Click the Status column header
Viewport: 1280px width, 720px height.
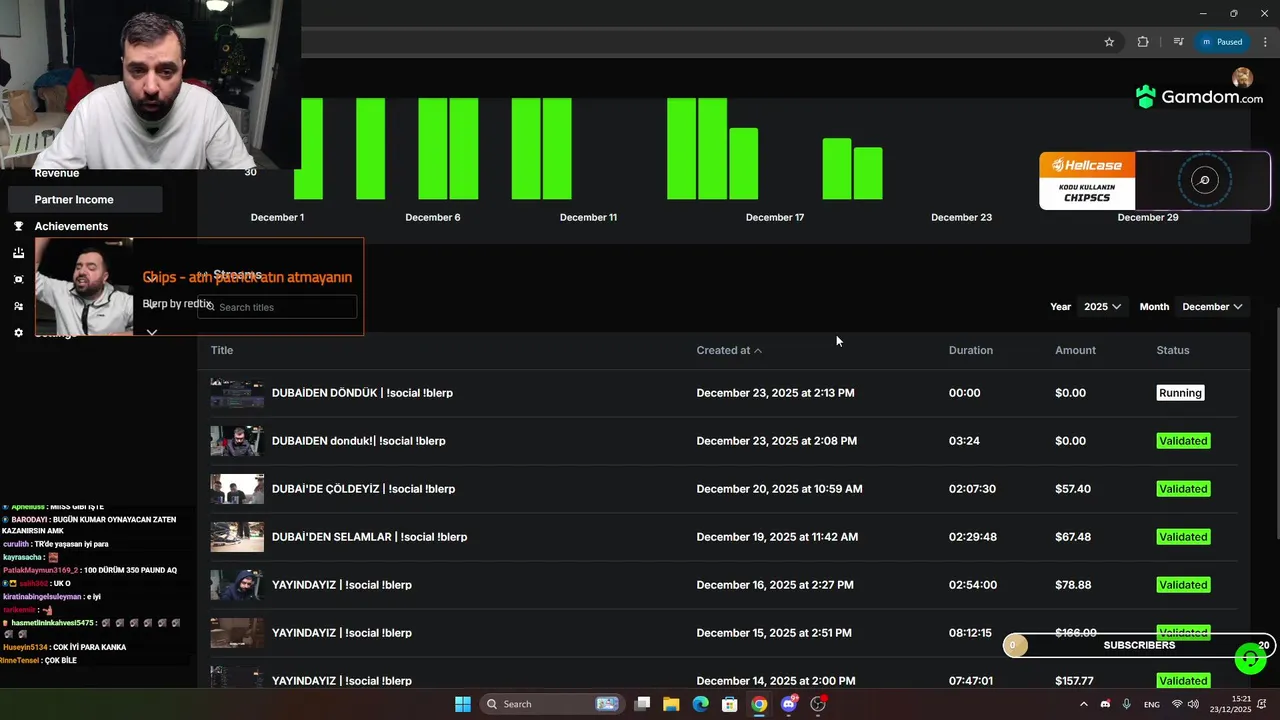pos(1173,350)
